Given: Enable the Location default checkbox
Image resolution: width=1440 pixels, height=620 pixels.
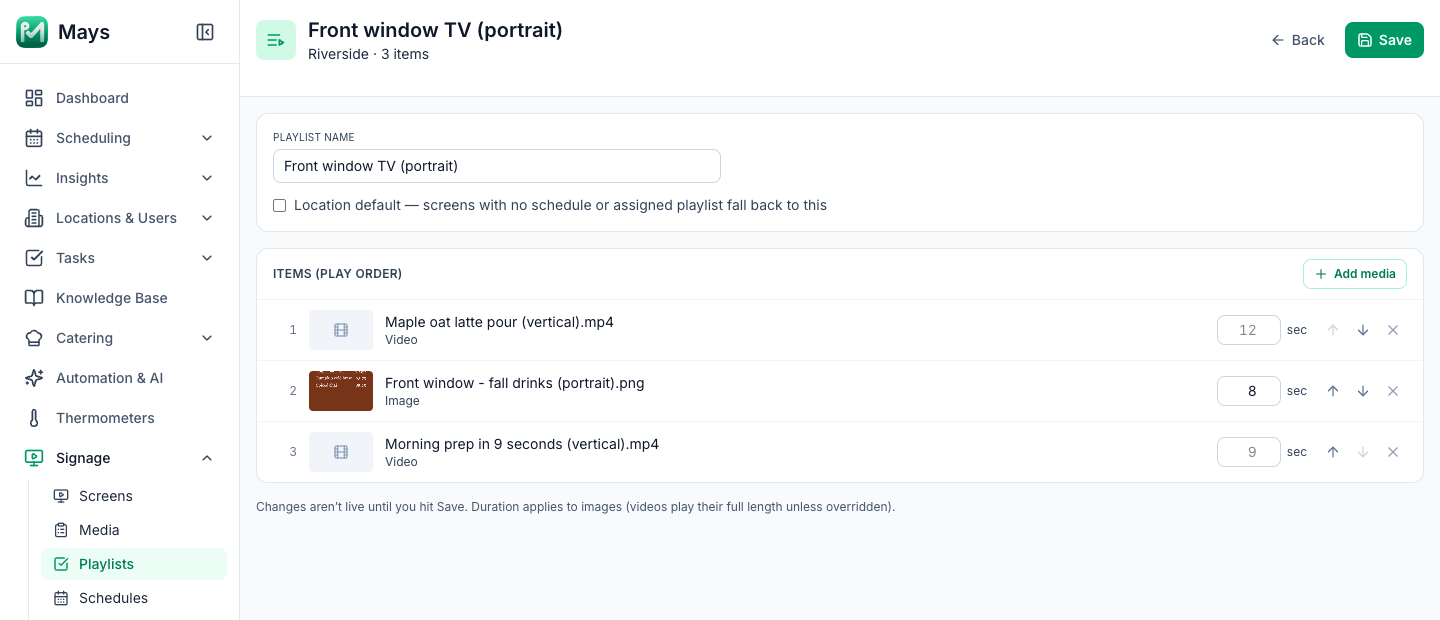Looking at the screenshot, I should tap(280, 205).
